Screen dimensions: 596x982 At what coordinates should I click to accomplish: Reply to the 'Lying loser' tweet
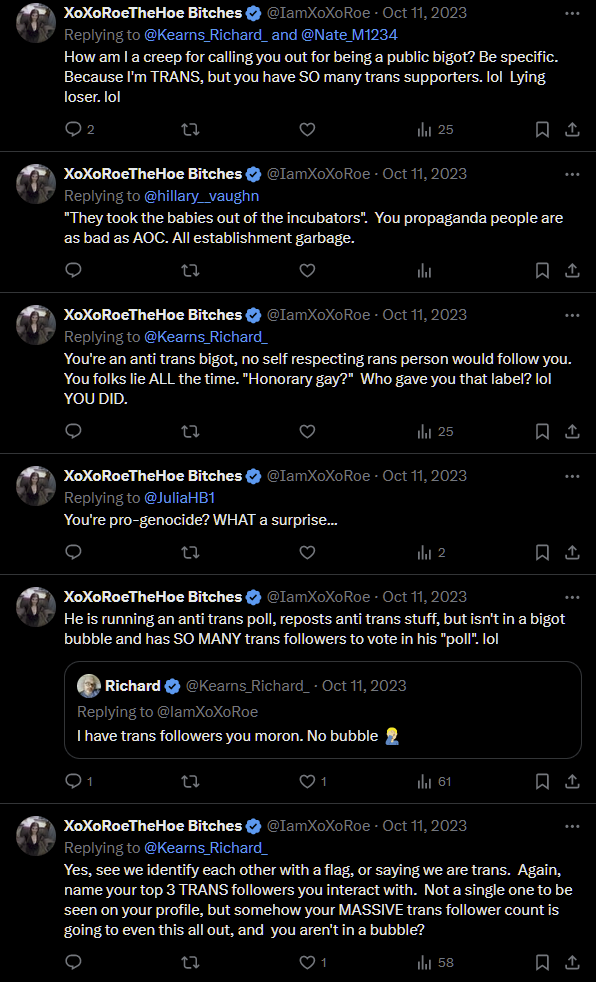pyautogui.click(x=74, y=130)
